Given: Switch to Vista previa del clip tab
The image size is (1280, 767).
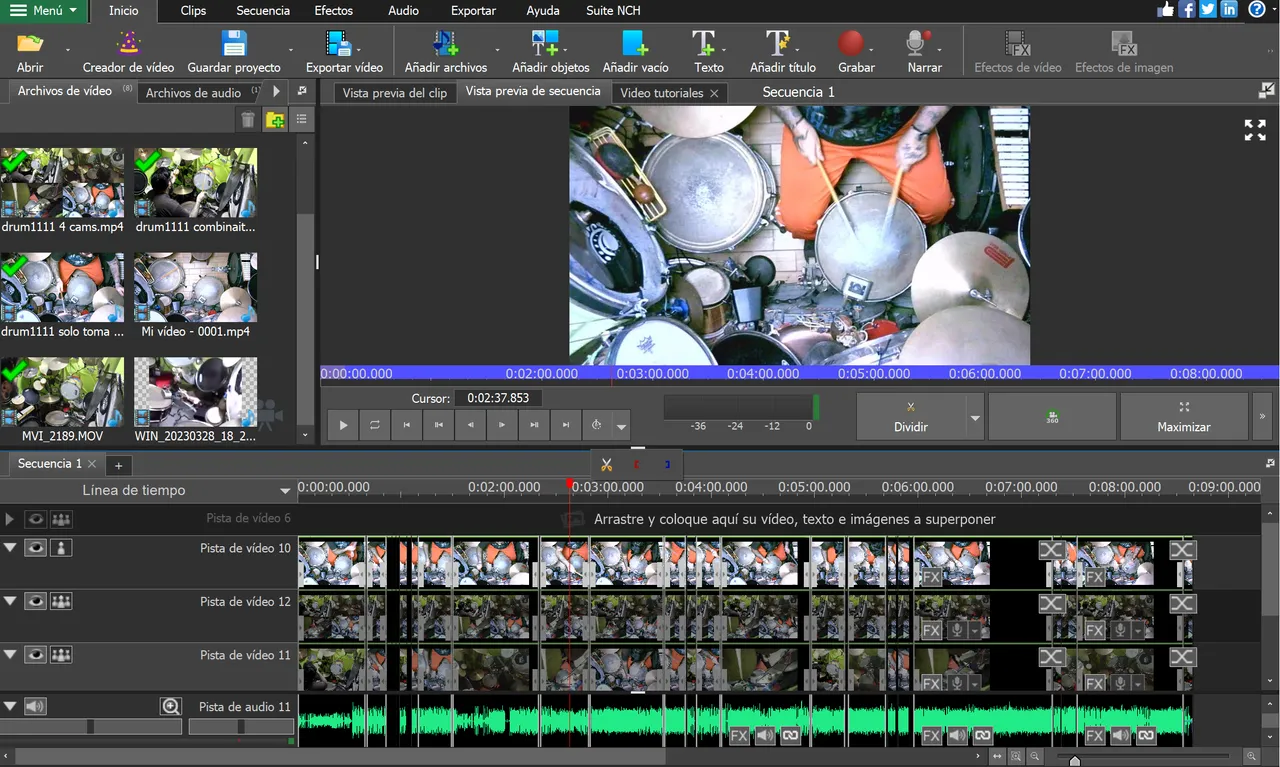Looking at the screenshot, I should coord(395,92).
